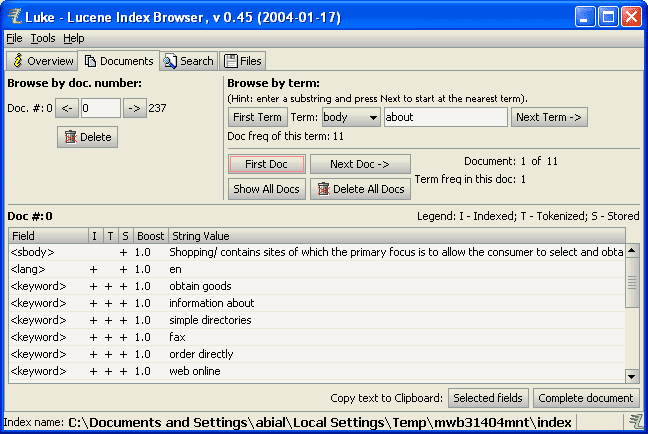Image resolution: width=648 pixels, height=434 pixels.
Task: Open the Files tab
Action: (243, 61)
